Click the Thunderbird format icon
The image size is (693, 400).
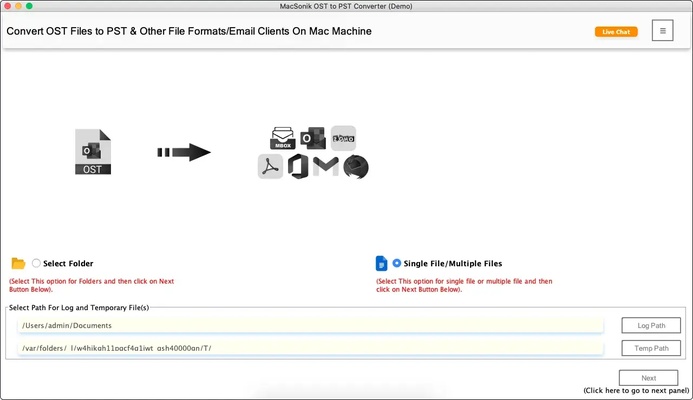(356, 167)
